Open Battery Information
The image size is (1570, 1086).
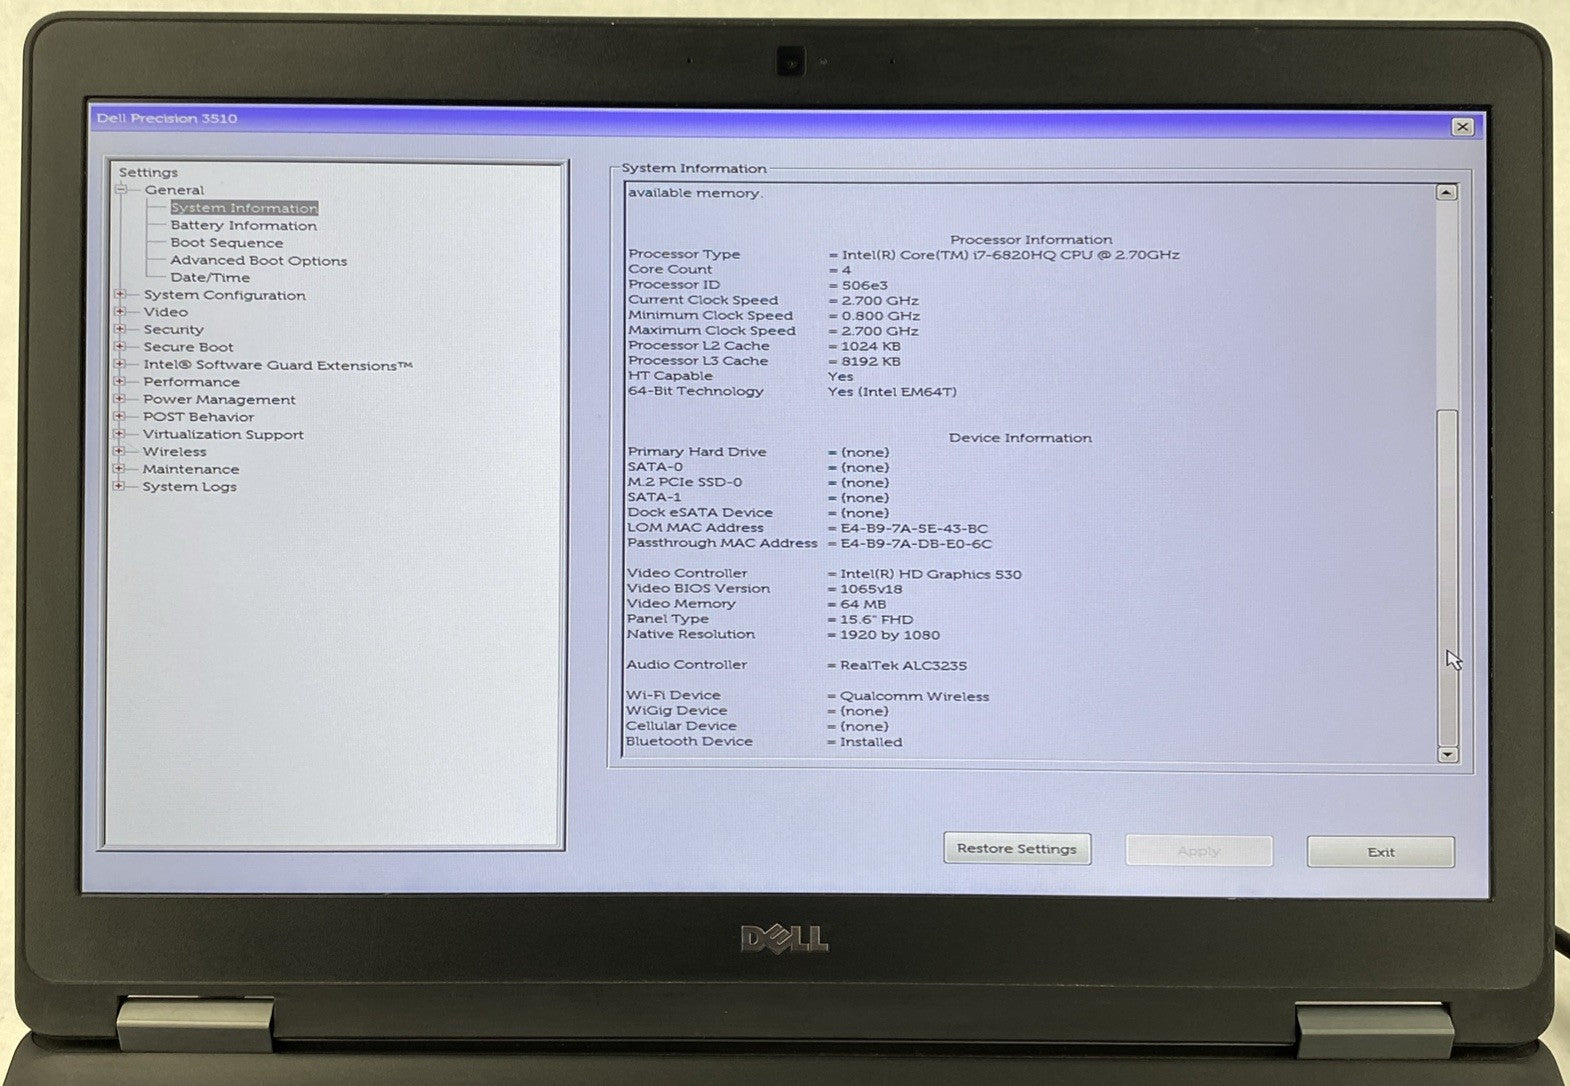tap(243, 226)
